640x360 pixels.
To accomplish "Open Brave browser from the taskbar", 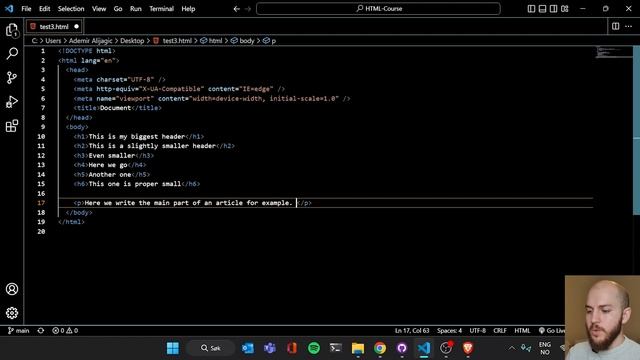I will (x=468, y=348).
